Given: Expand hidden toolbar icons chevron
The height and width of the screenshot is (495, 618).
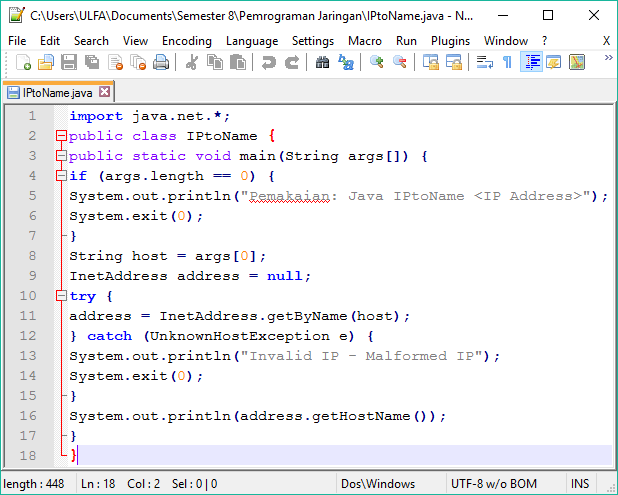Looking at the screenshot, I should (x=609, y=58).
